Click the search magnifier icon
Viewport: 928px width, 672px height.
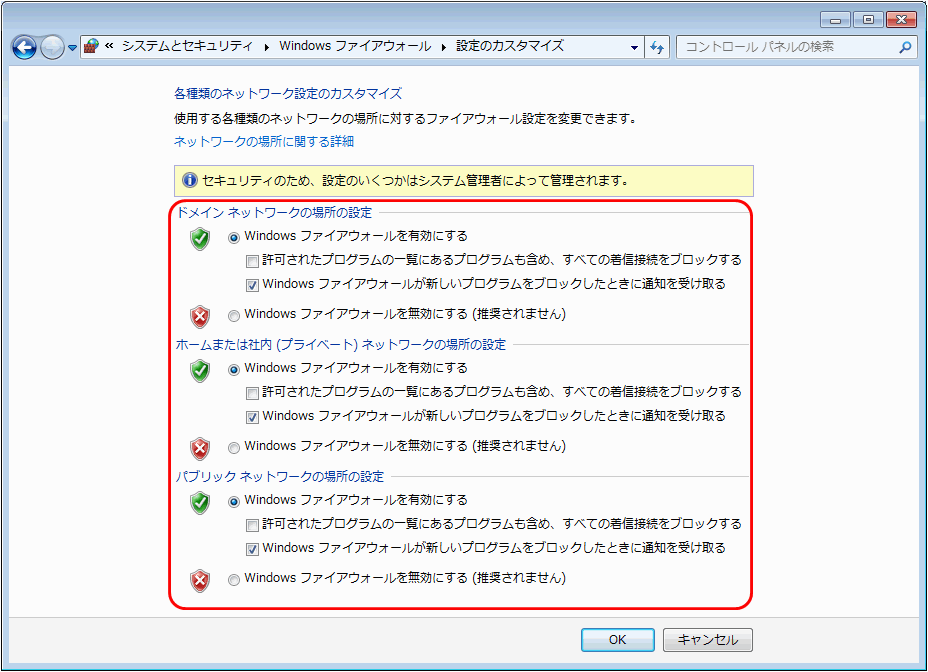click(903, 46)
